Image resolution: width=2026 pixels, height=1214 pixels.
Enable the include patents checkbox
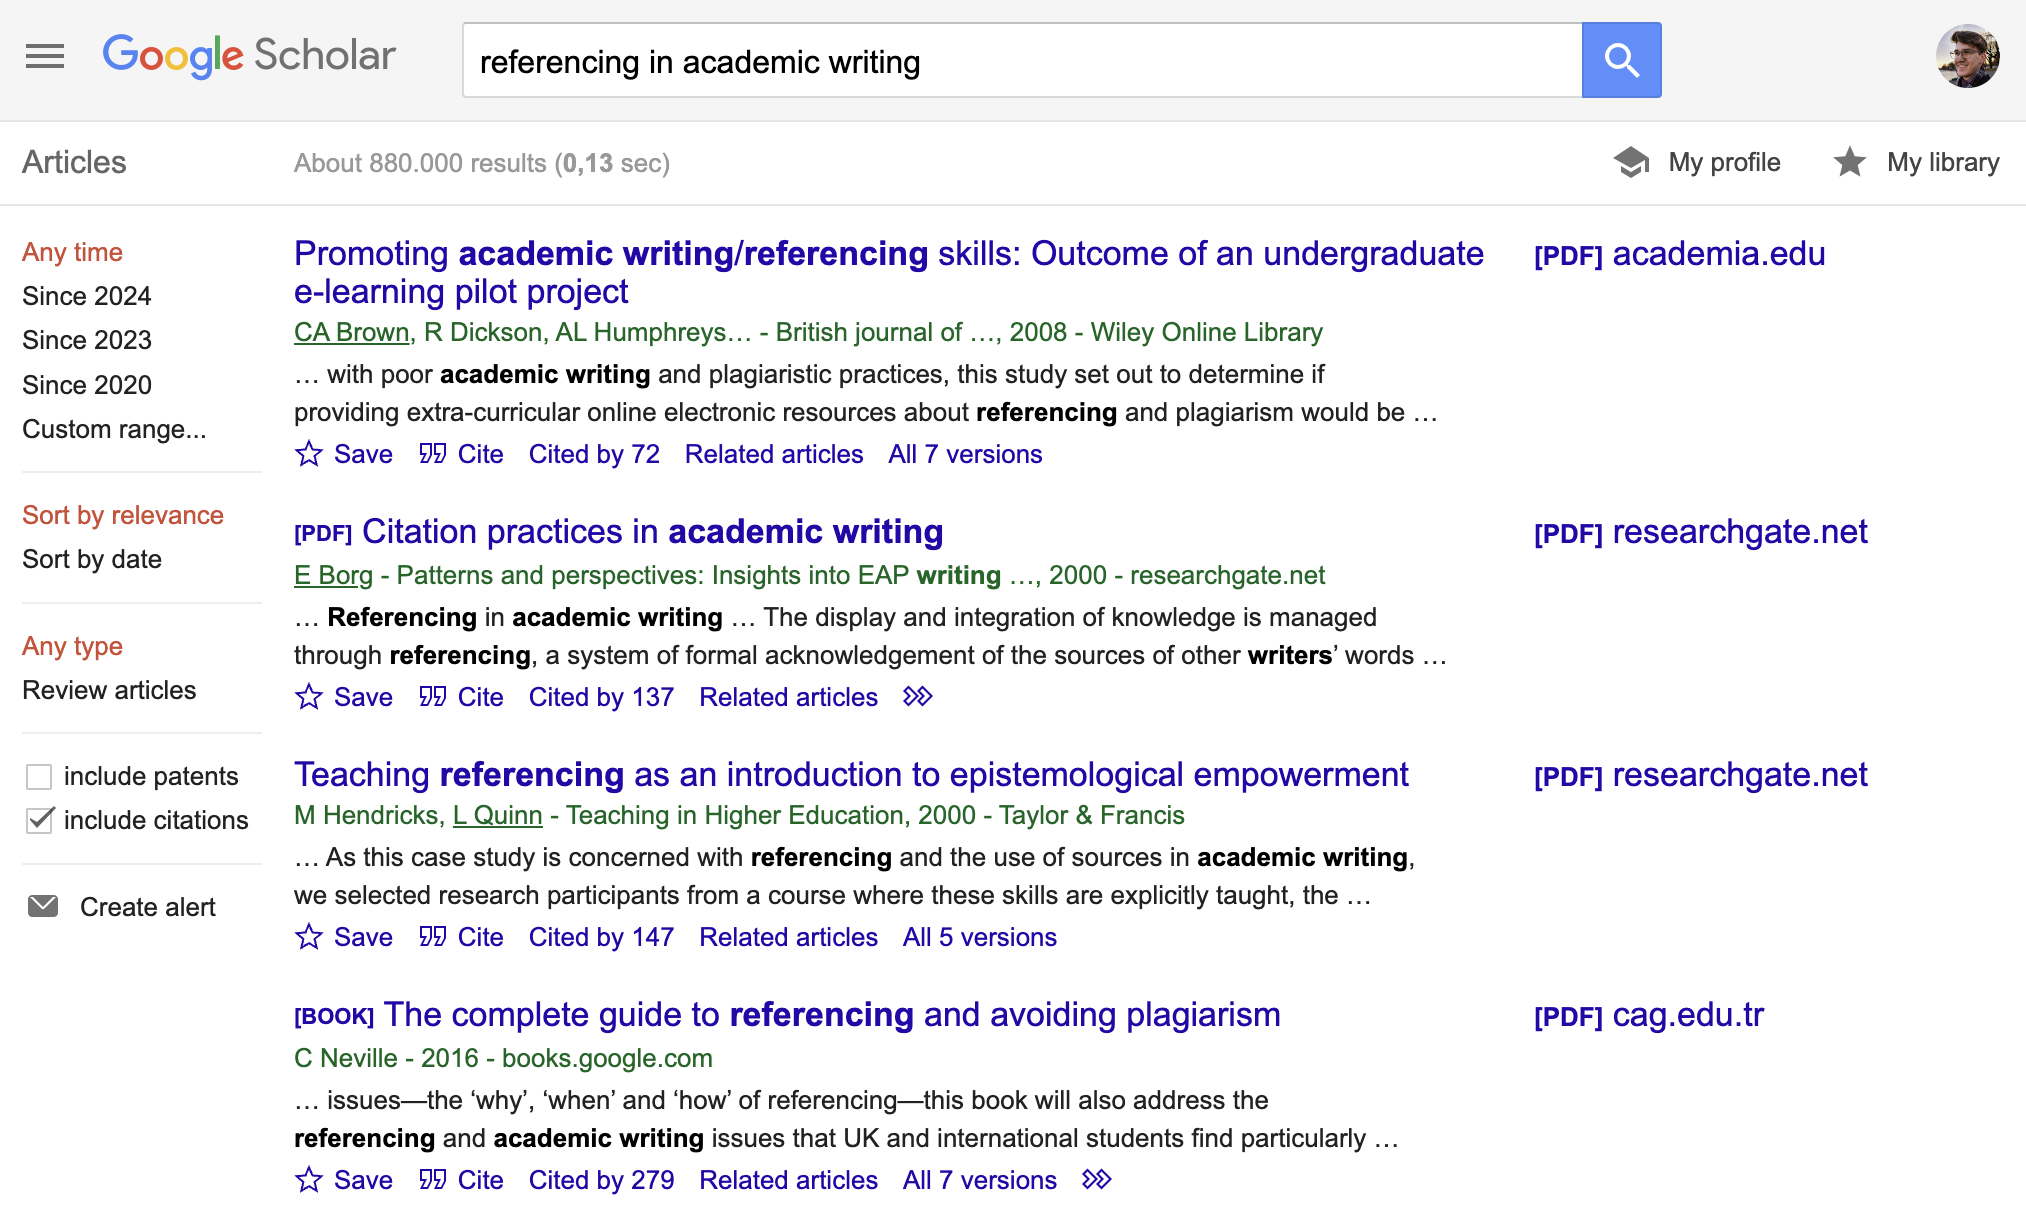39,777
